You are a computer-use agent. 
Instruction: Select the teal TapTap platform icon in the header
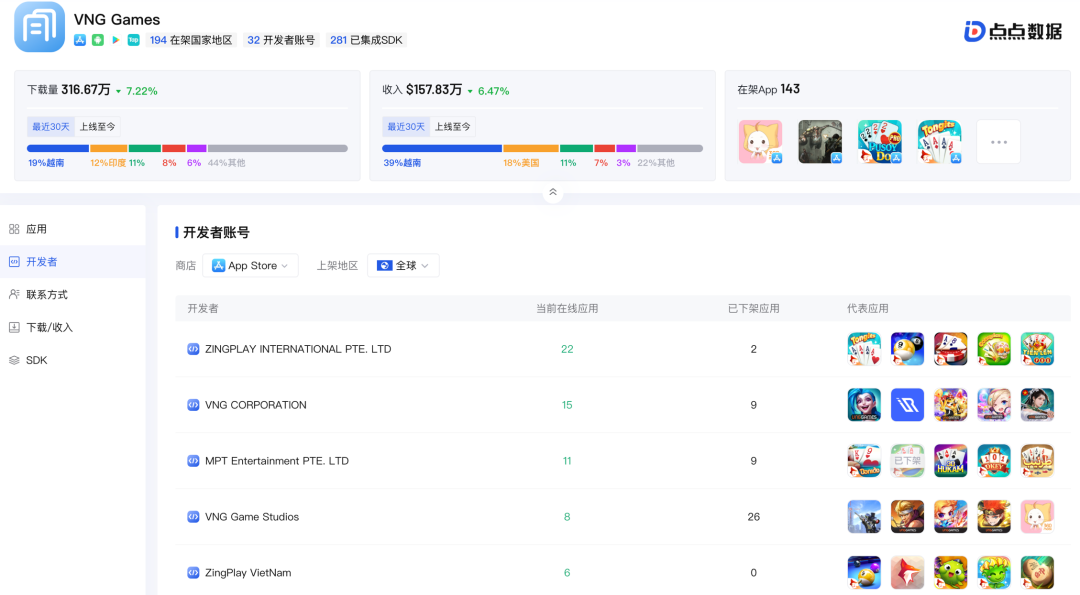pos(134,40)
